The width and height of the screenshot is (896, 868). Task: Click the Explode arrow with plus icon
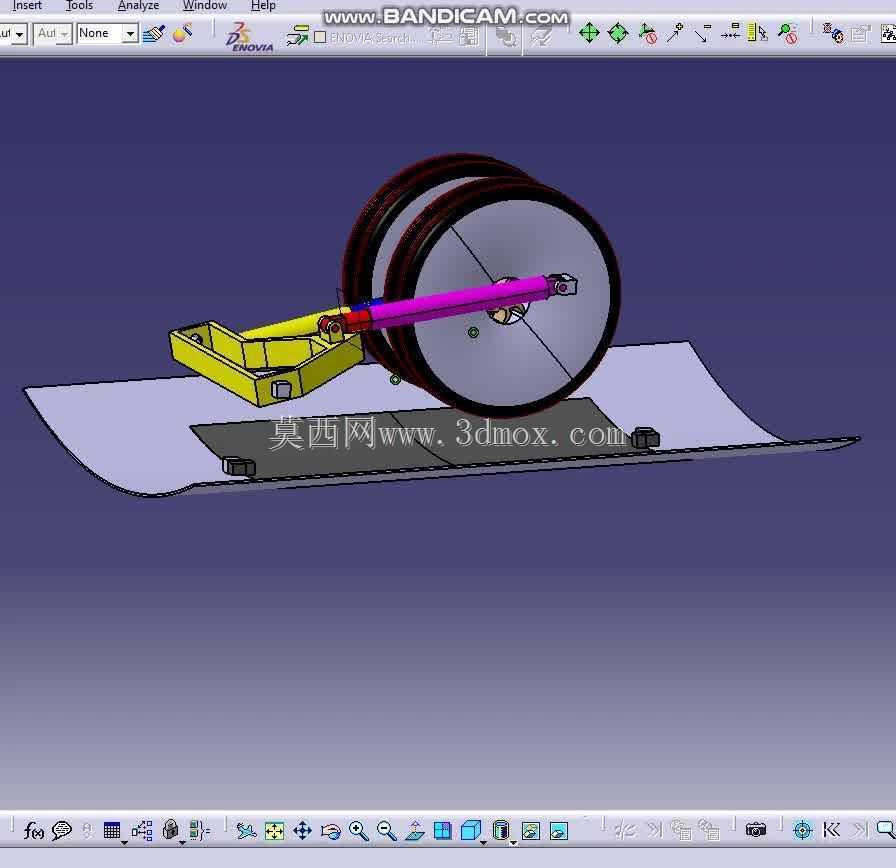pos(675,33)
